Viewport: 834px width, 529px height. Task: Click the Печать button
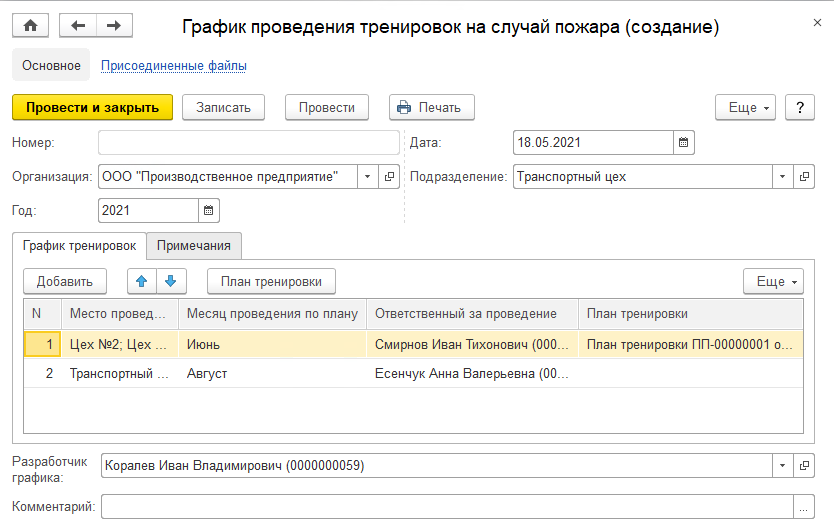(x=431, y=108)
